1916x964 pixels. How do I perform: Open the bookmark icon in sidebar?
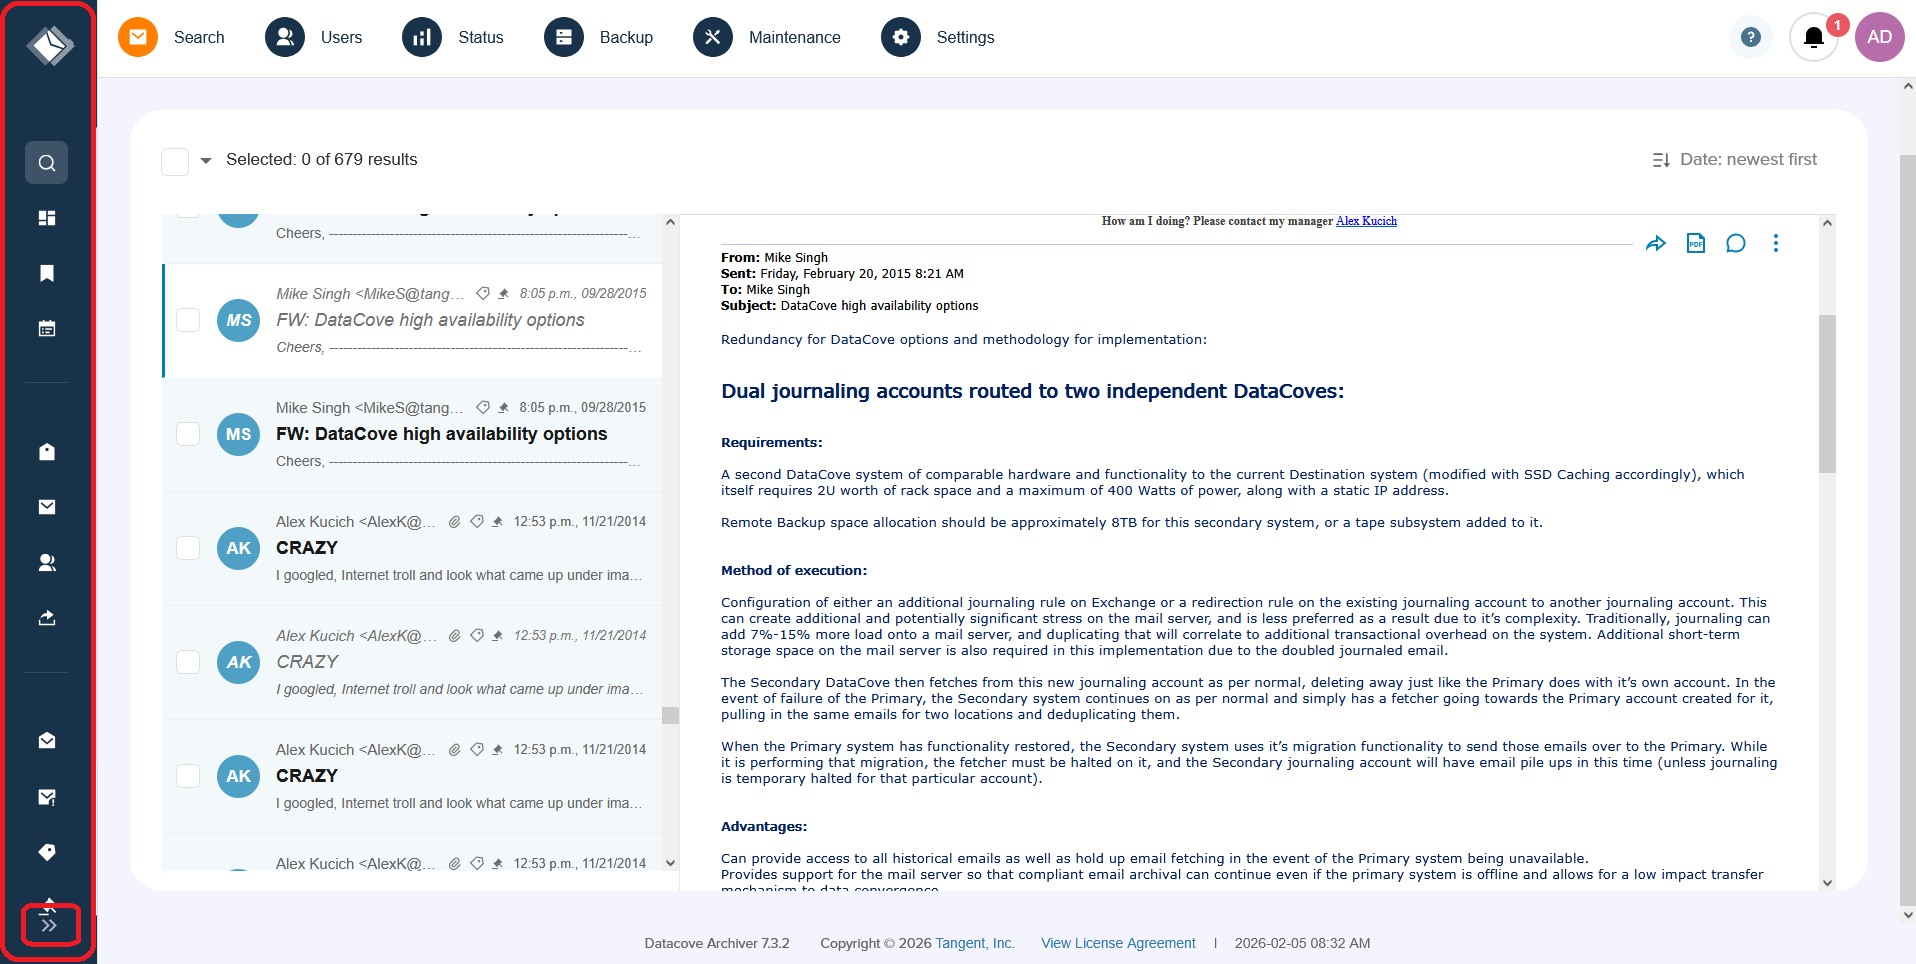point(47,273)
